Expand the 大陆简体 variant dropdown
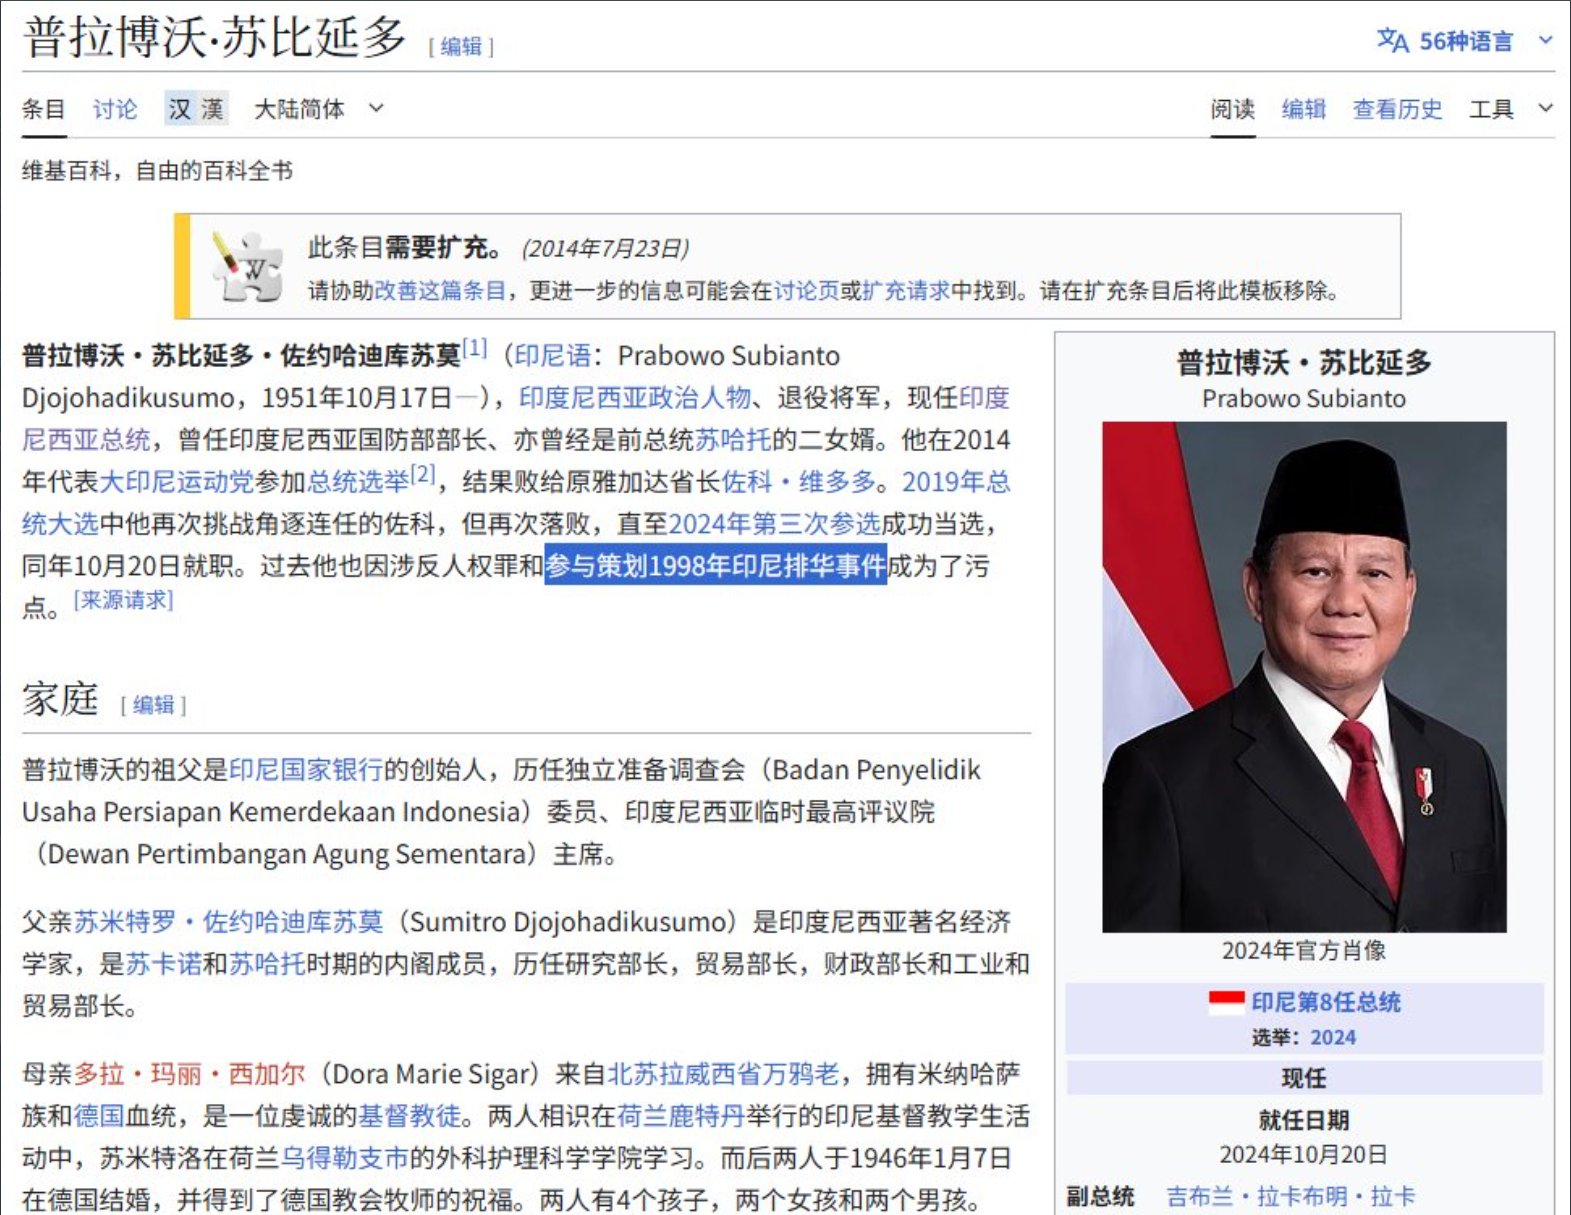Viewport: 1571px width, 1215px height. point(319,109)
